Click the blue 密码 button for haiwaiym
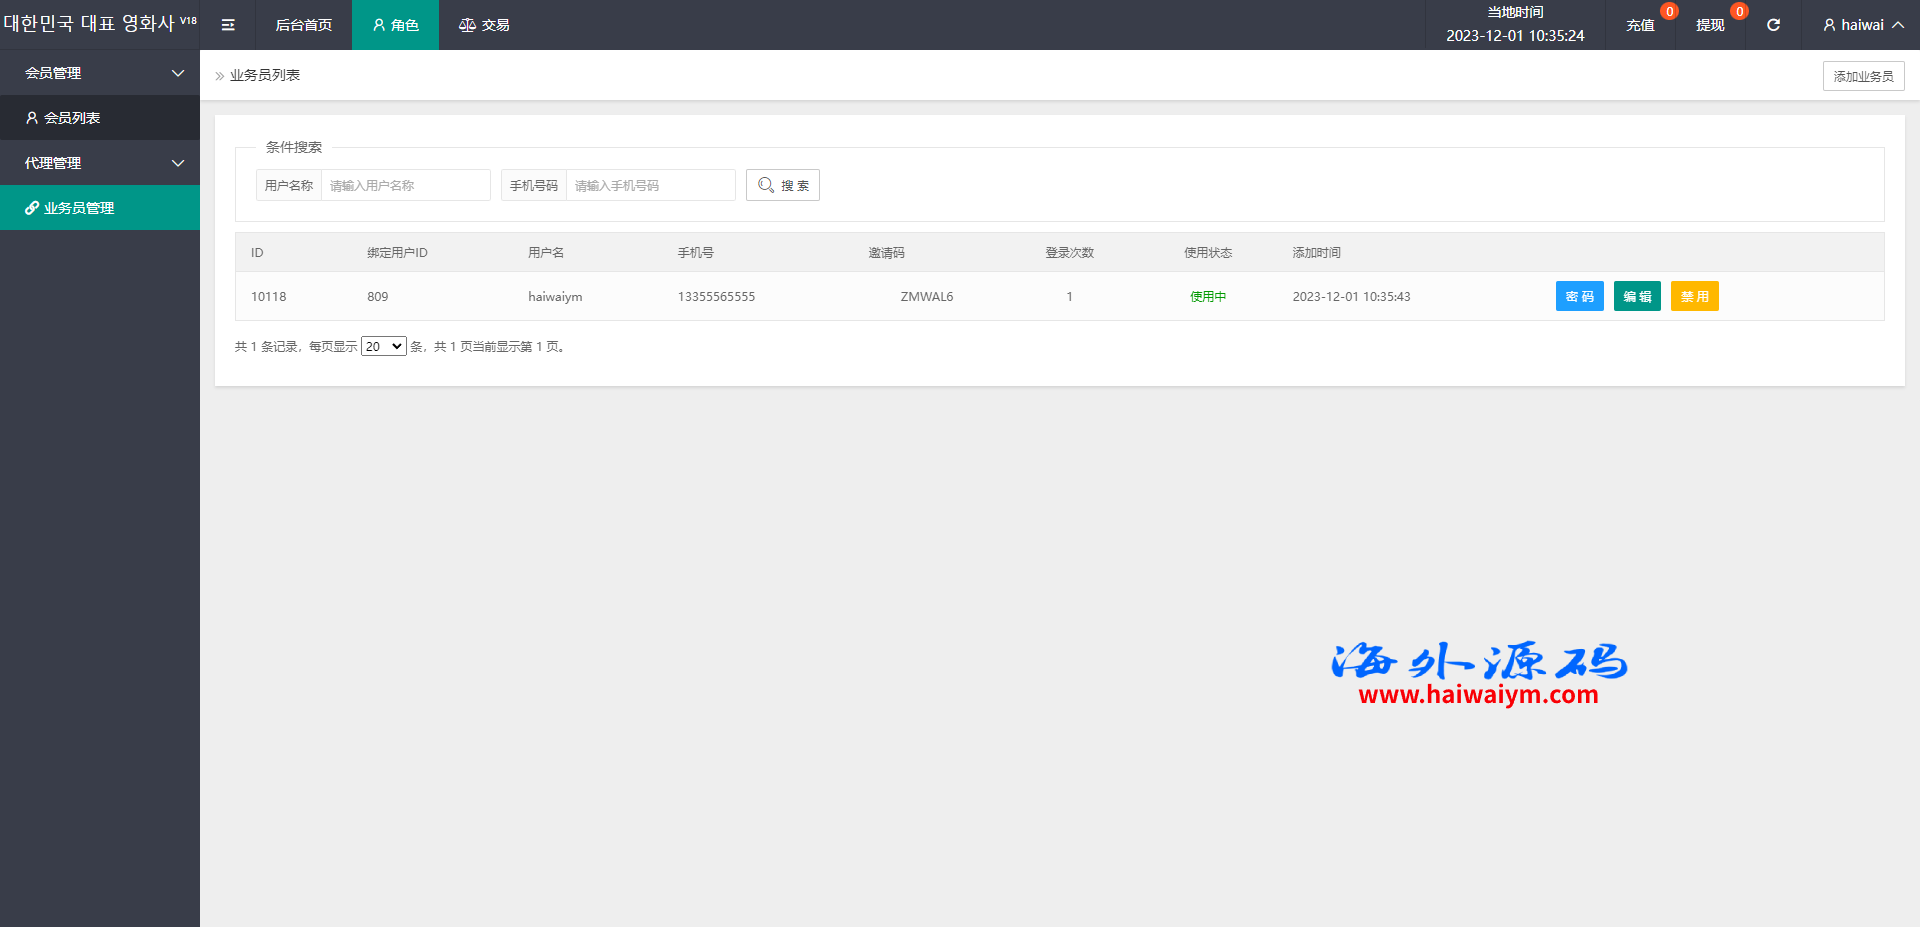The image size is (1920, 927). pyautogui.click(x=1579, y=296)
